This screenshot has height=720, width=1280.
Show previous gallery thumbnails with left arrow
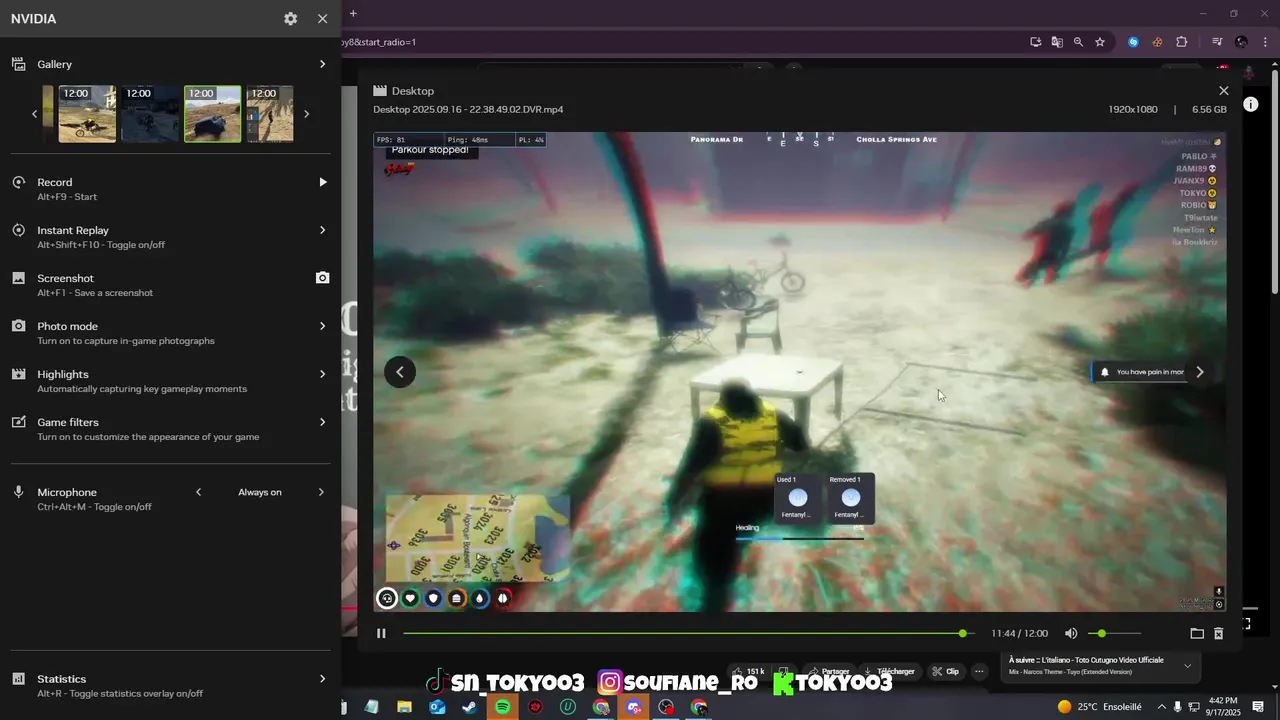click(34, 114)
